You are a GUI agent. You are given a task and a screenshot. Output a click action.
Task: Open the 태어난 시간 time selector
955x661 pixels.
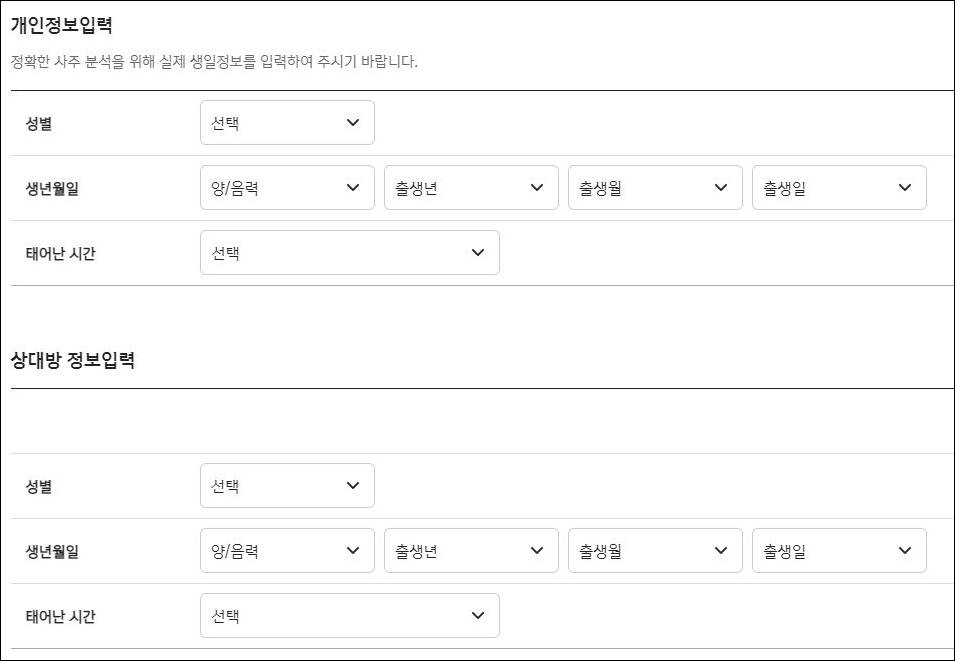(349, 252)
